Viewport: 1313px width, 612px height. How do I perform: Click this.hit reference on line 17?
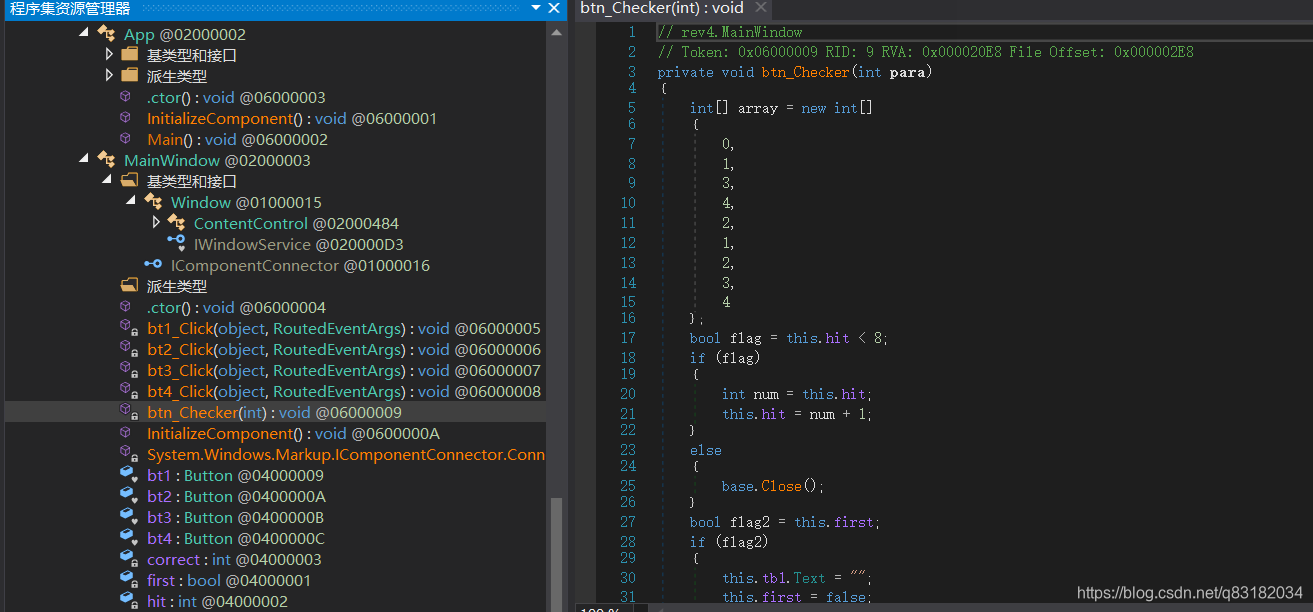pyautogui.click(x=818, y=338)
